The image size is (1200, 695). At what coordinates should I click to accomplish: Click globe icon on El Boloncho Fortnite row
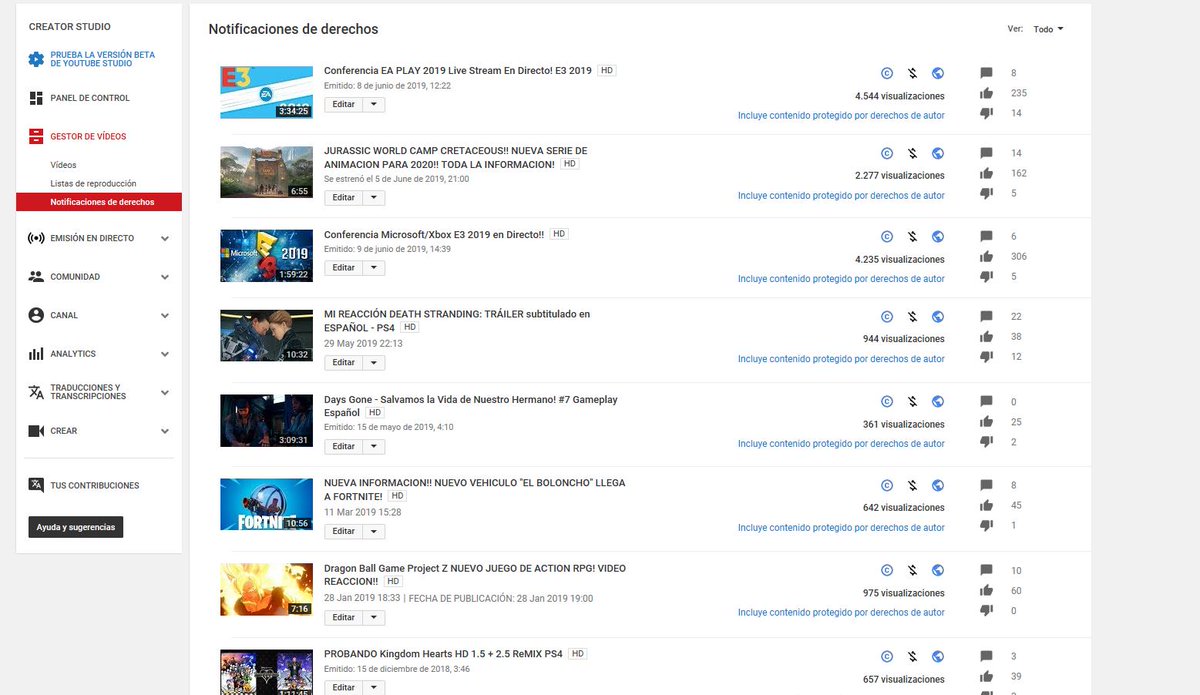point(938,485)
